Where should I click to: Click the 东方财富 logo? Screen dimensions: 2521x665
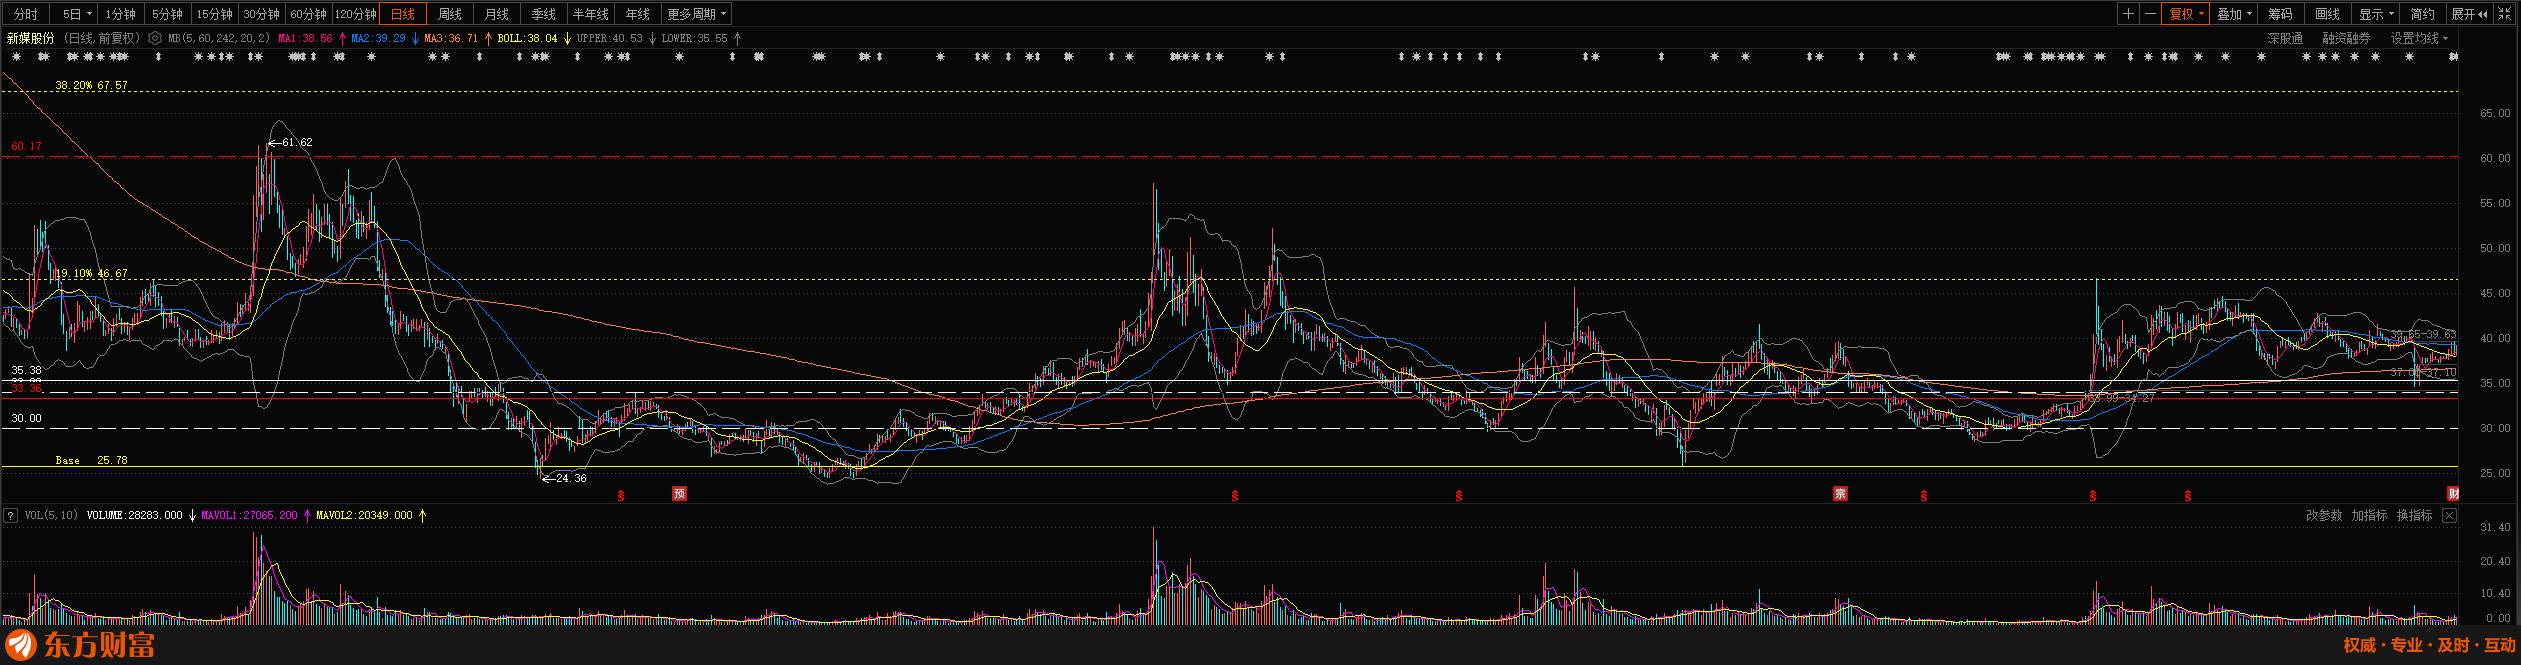pos(80,645)
